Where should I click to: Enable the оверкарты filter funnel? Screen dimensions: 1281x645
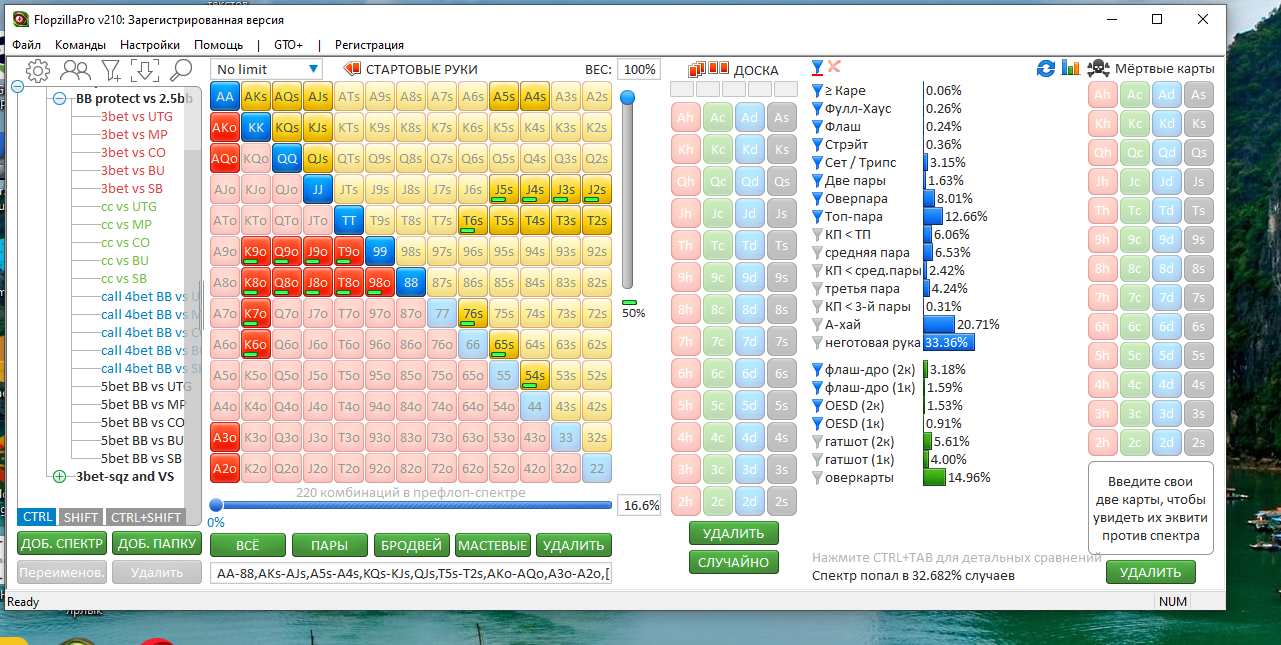click(x=817, y=478)
